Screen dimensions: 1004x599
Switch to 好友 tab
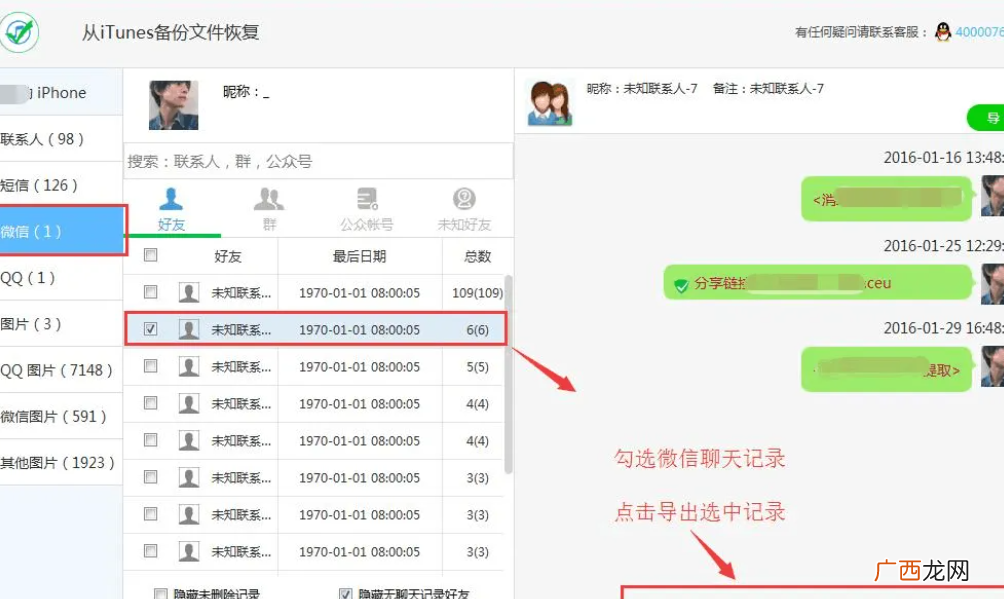171,210
